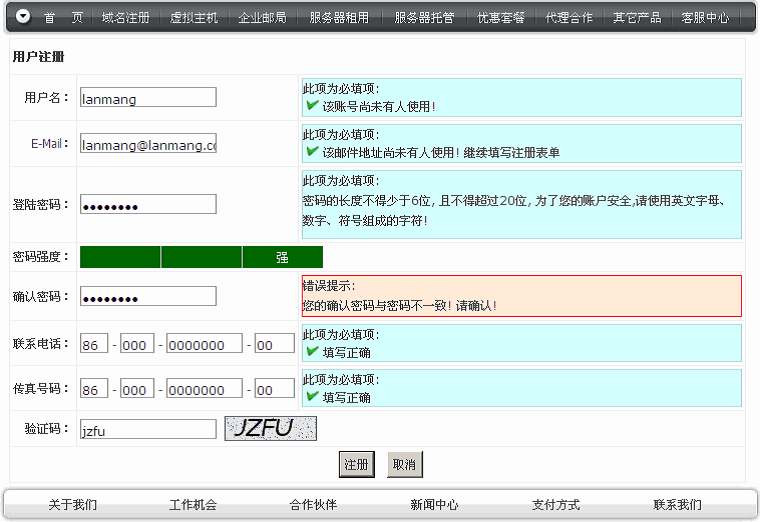Viewport: 760px width, 522px height.
Task: Click the password length hint text 密码的长度不得少于6位
Action: 366,201
